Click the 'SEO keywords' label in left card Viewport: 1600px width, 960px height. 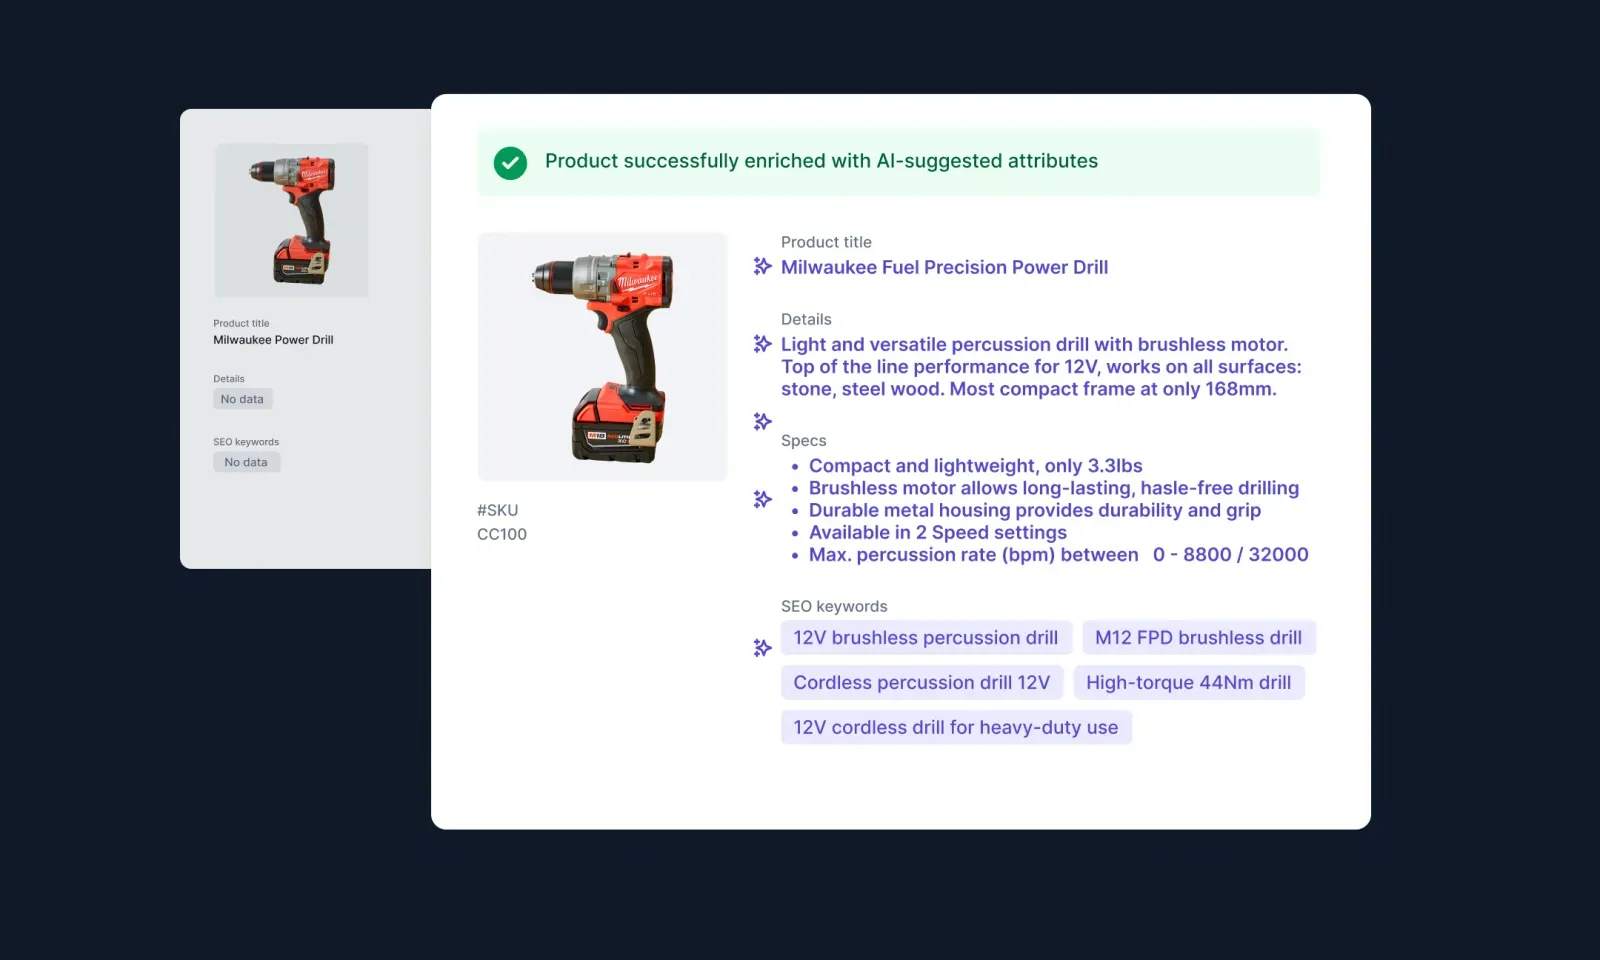point(246,442)
